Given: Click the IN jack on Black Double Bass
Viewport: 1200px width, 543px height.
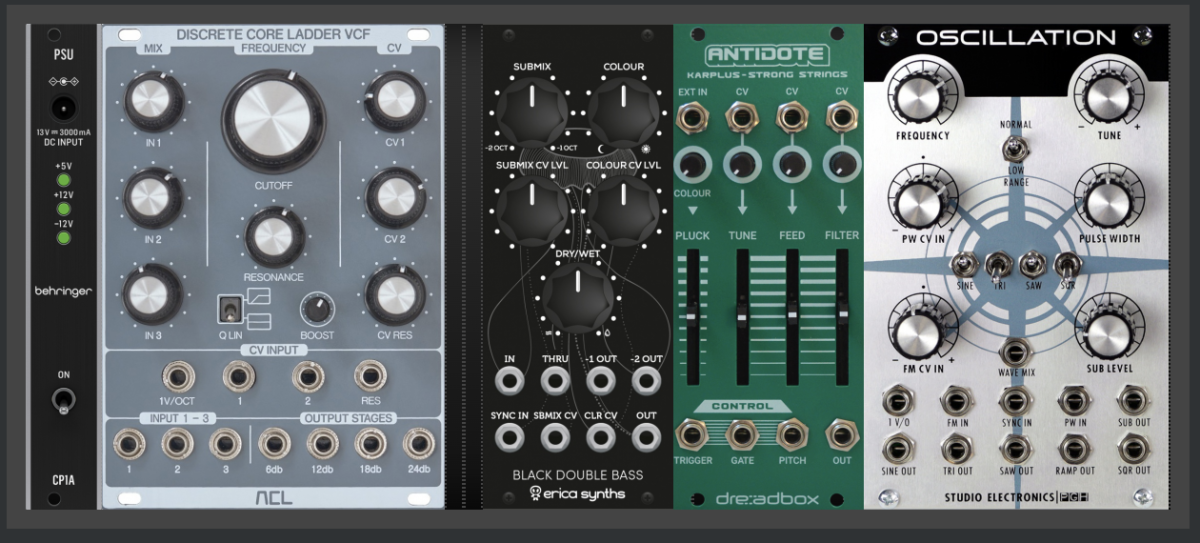Looking at the screenshot, I should pos(510,380).
